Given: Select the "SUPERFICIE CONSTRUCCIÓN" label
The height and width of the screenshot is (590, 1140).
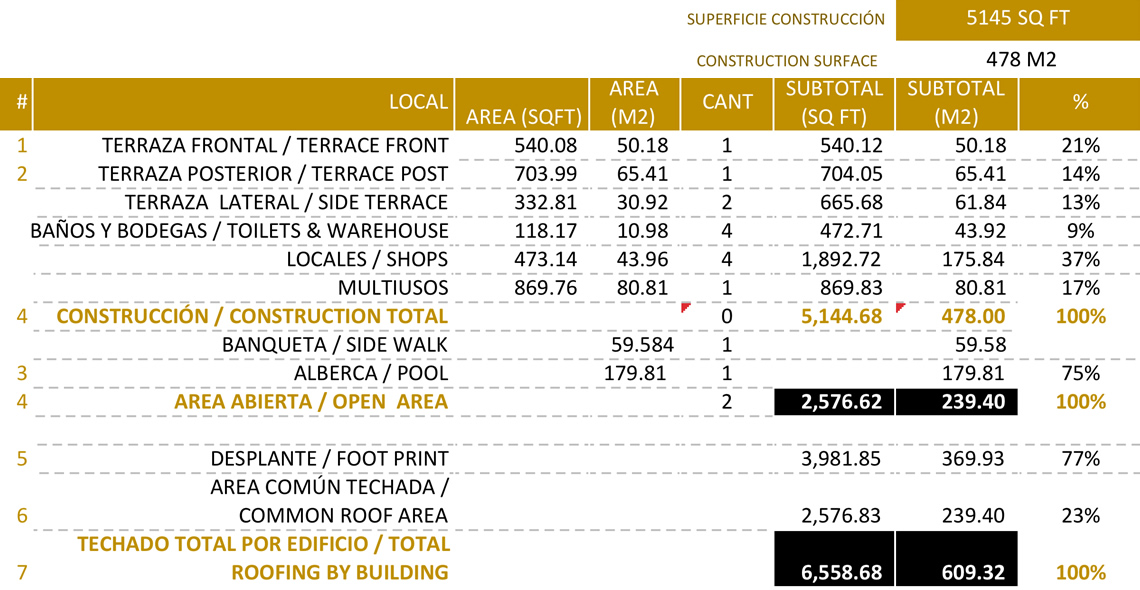Looking at the screenshot, I should click(786, 19).
